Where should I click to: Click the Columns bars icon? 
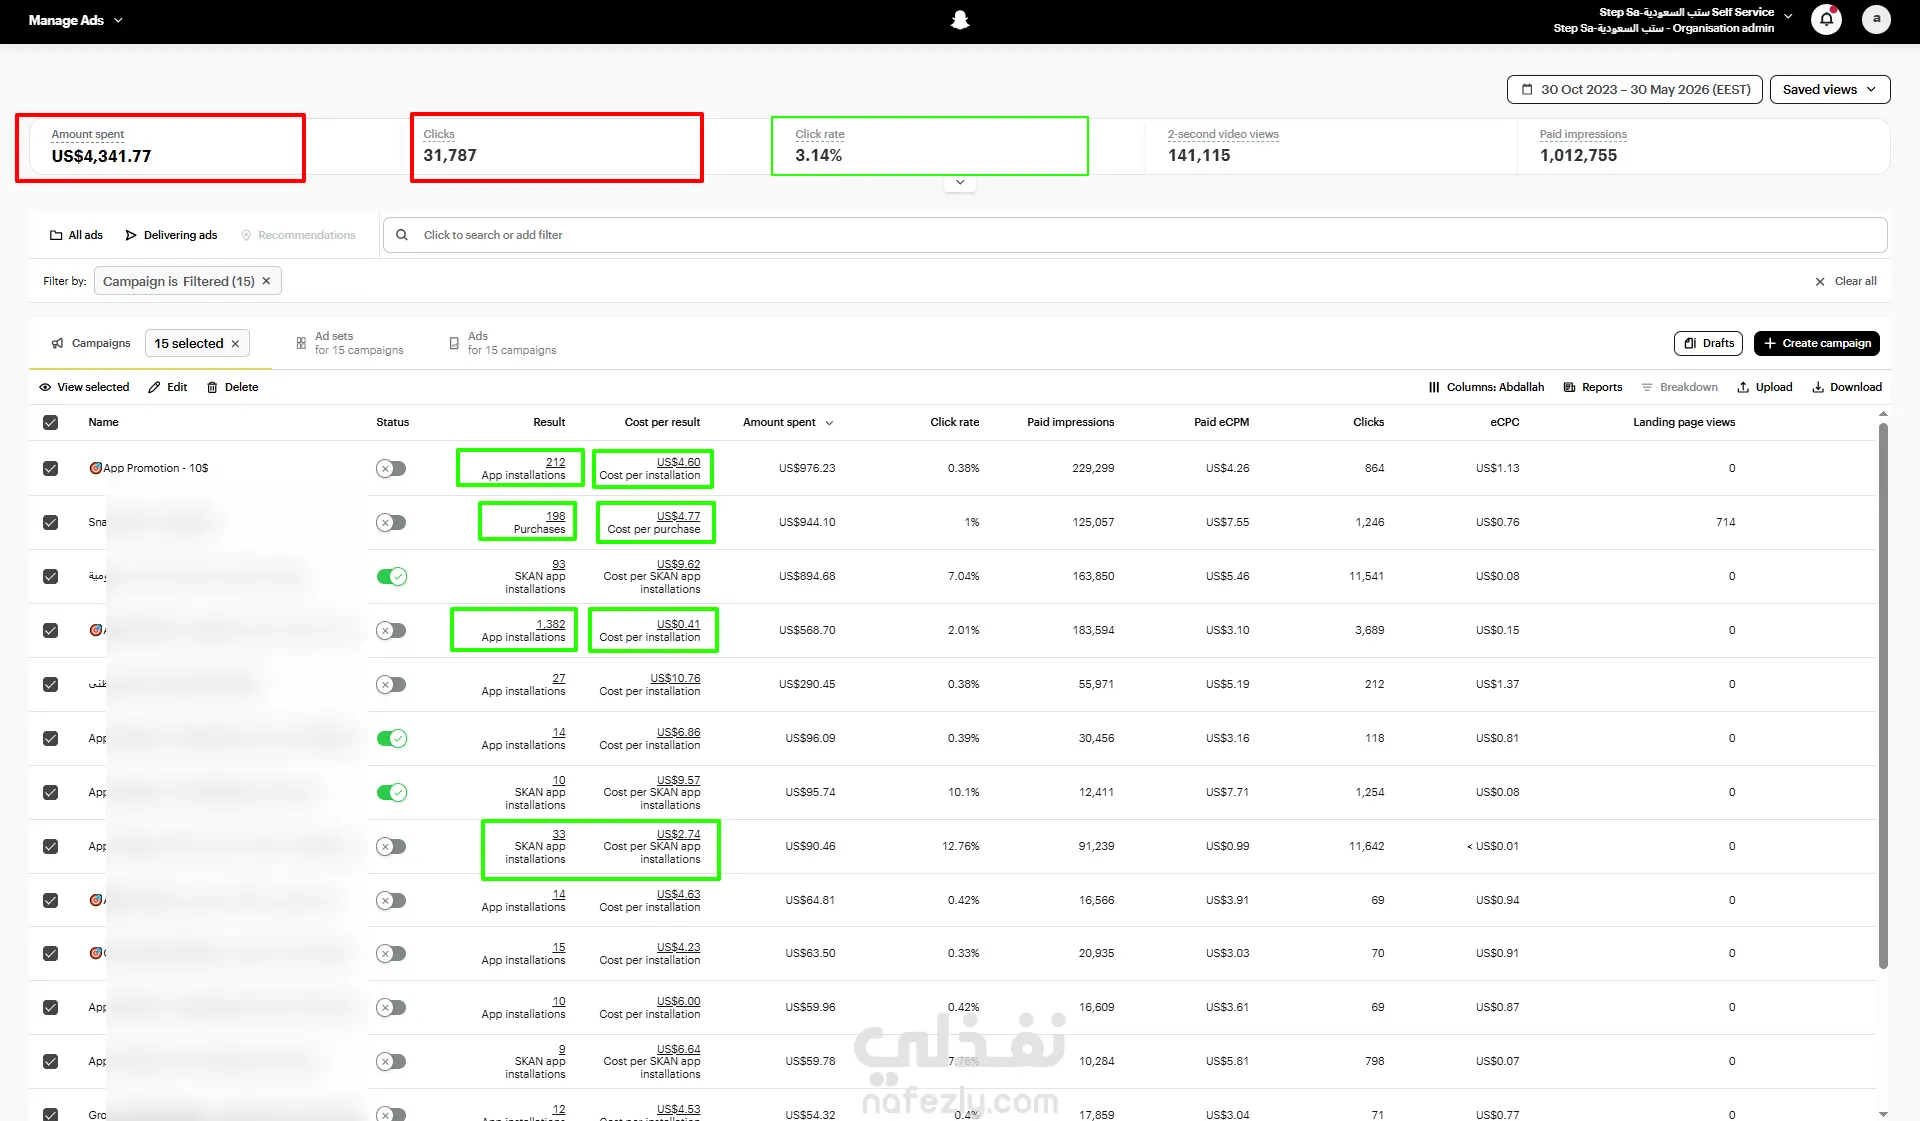[x=1434, y=387]
